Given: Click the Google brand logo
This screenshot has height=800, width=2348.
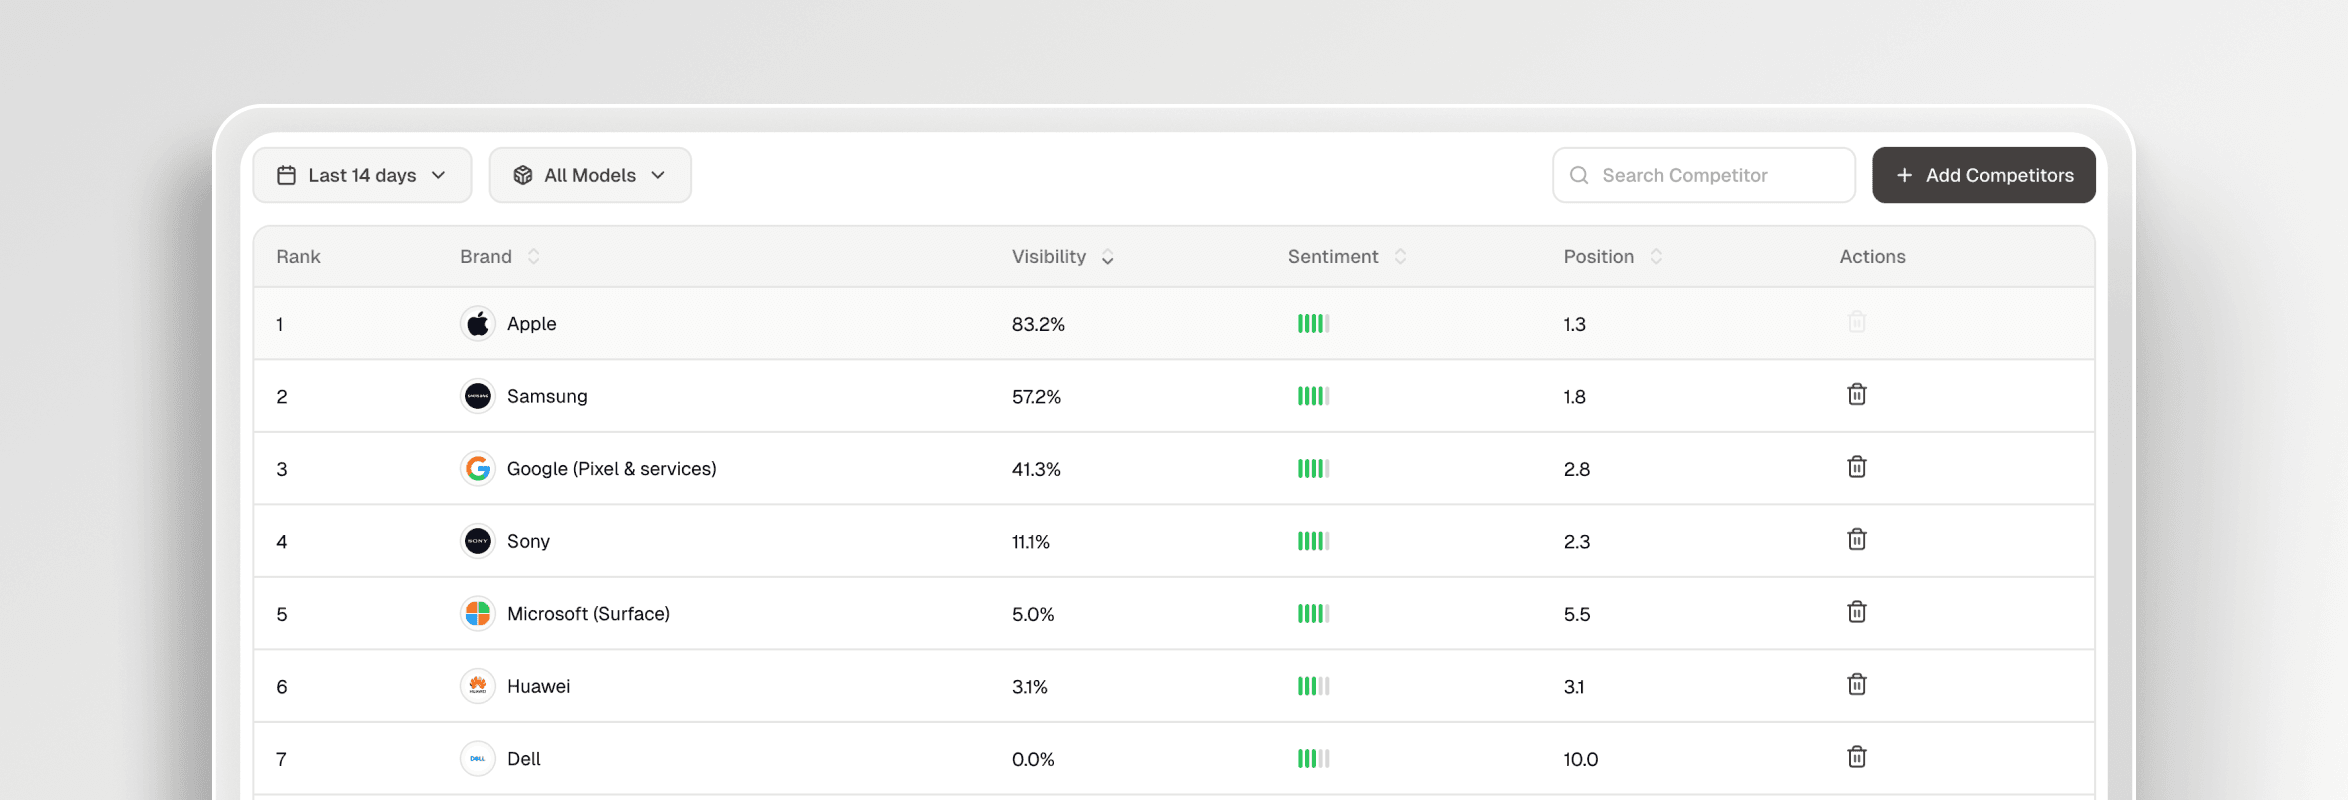Looking at the screenshot, I should click(x=478, y=468).
